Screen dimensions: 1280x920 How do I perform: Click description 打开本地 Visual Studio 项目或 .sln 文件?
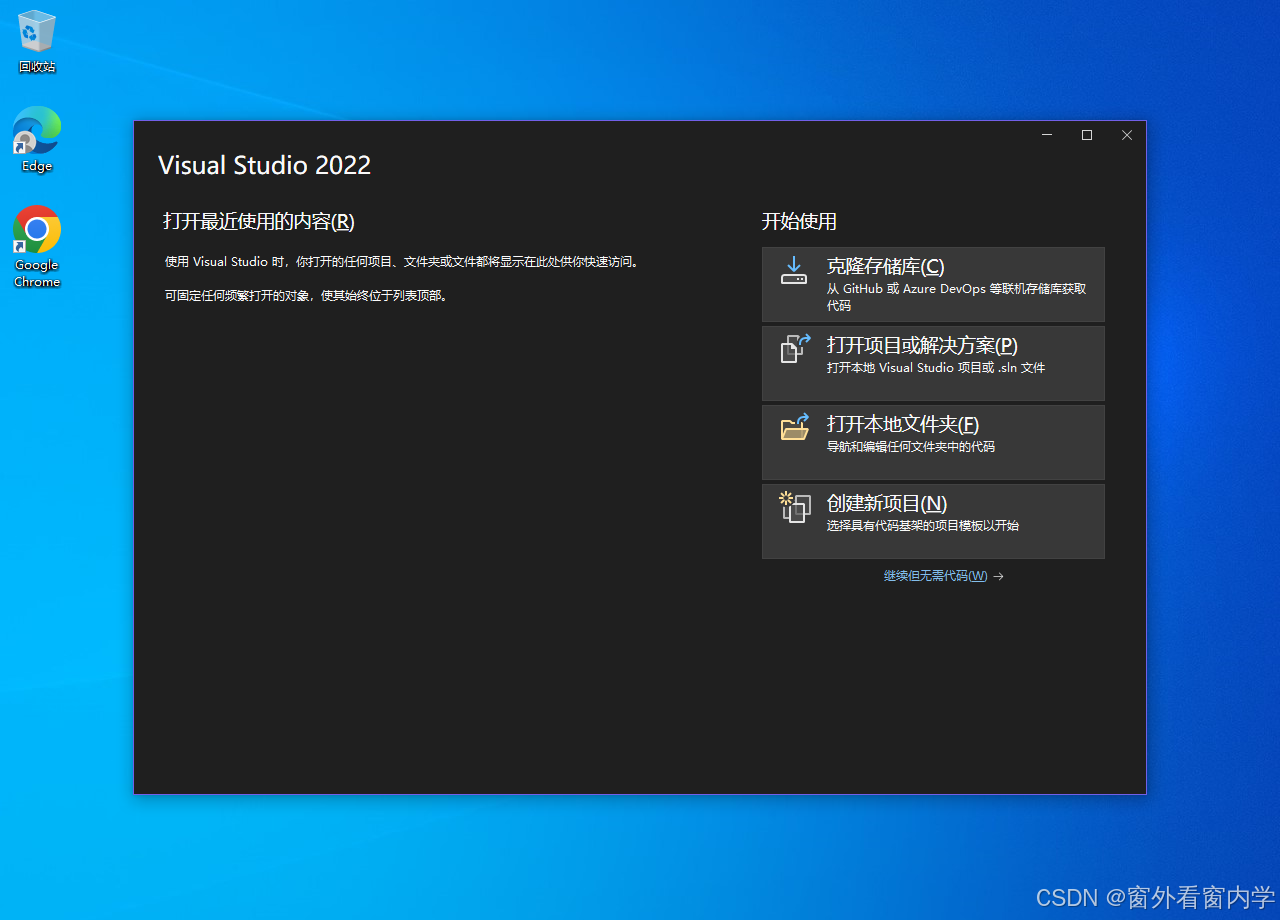click(936, 367)
